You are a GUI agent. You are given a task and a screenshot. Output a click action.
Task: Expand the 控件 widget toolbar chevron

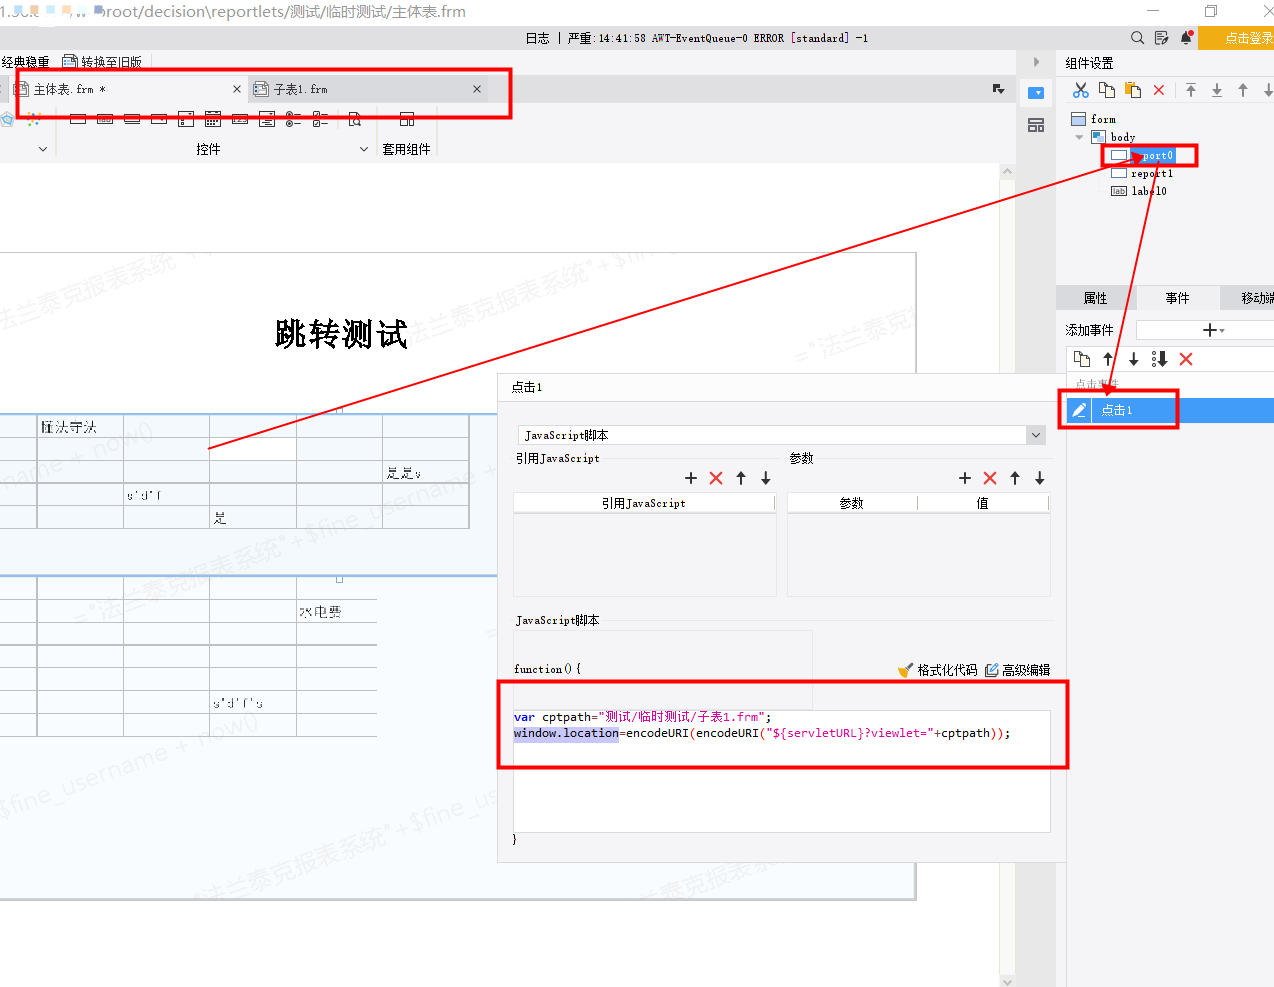[364, 149]
